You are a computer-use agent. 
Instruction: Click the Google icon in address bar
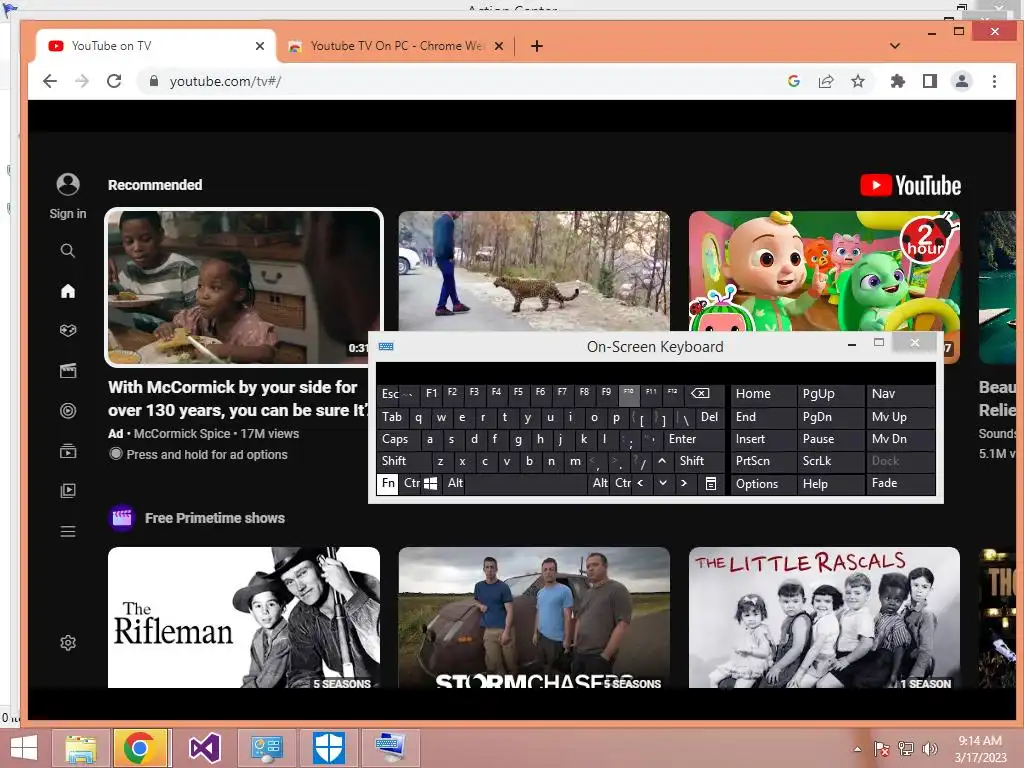point(794,81)
